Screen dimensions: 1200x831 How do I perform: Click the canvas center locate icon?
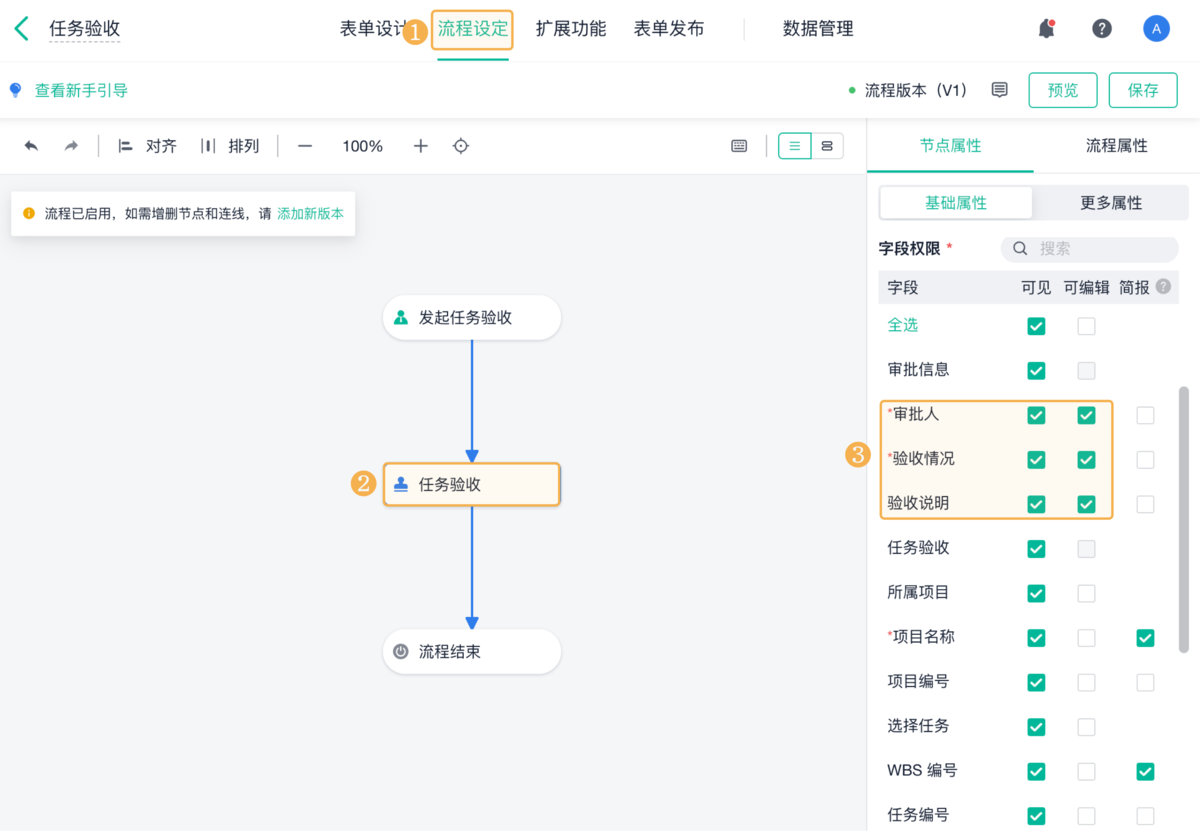point(460,145)
